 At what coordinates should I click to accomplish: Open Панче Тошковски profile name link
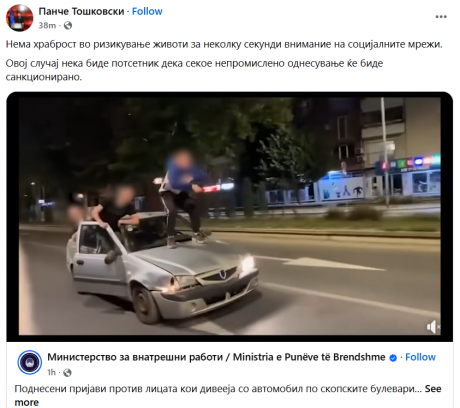coord(81,11)
